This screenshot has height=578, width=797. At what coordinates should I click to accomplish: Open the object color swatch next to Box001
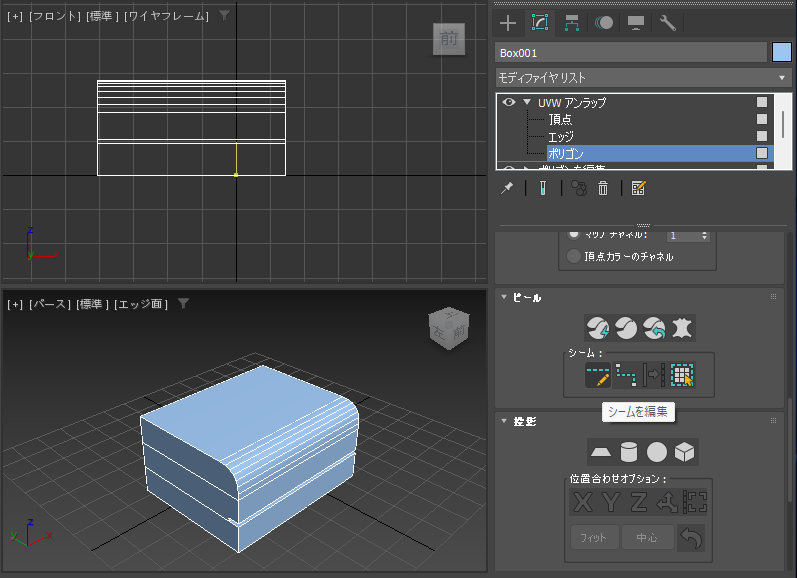click(x=782, y=52)
